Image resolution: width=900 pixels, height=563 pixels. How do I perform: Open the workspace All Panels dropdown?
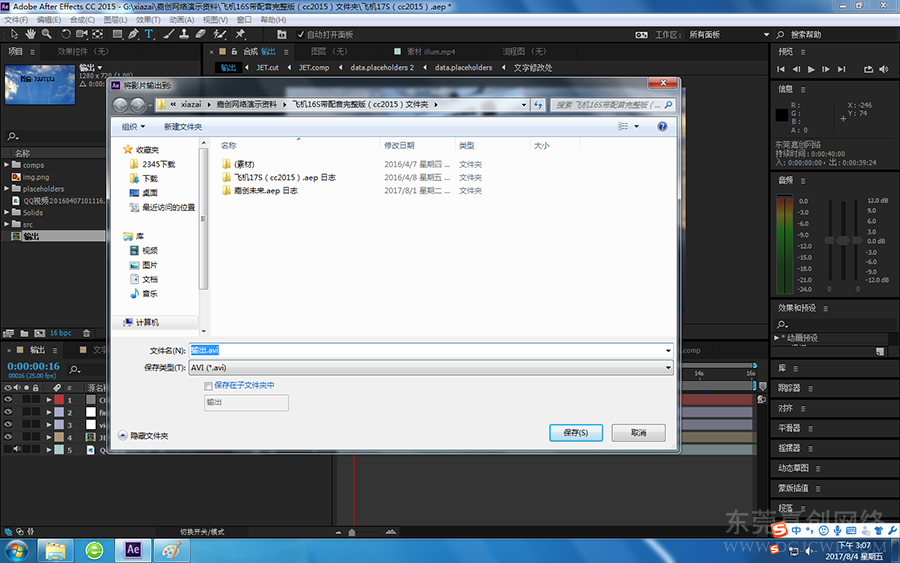[x=729, y=34]
